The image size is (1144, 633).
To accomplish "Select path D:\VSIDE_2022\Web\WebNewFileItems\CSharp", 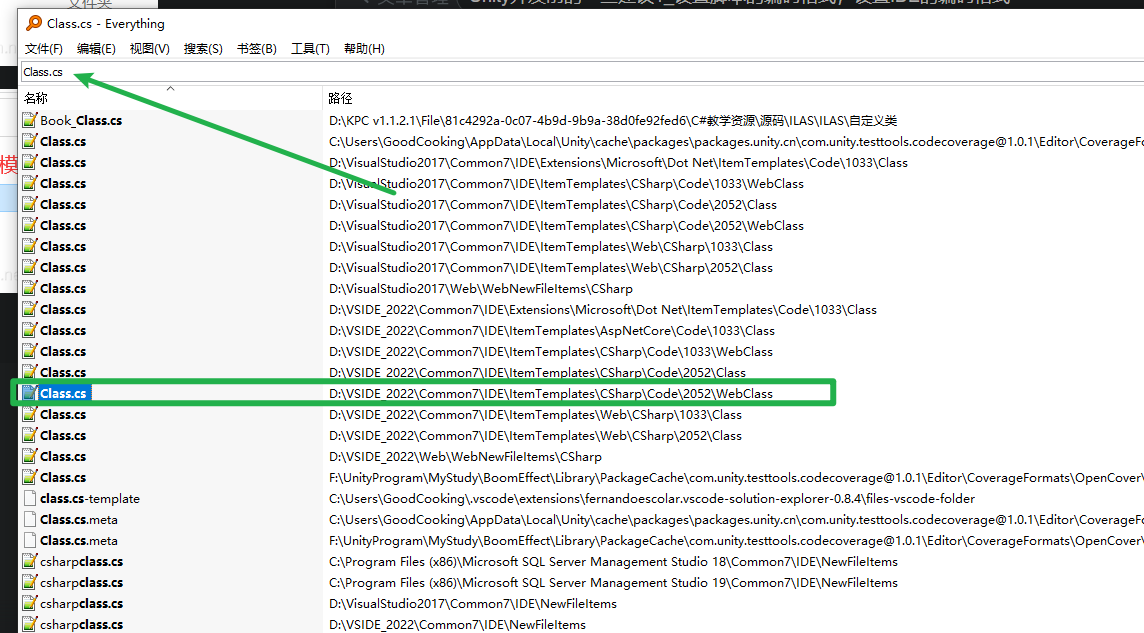I will pyautogui.click(x=465, y=457).
